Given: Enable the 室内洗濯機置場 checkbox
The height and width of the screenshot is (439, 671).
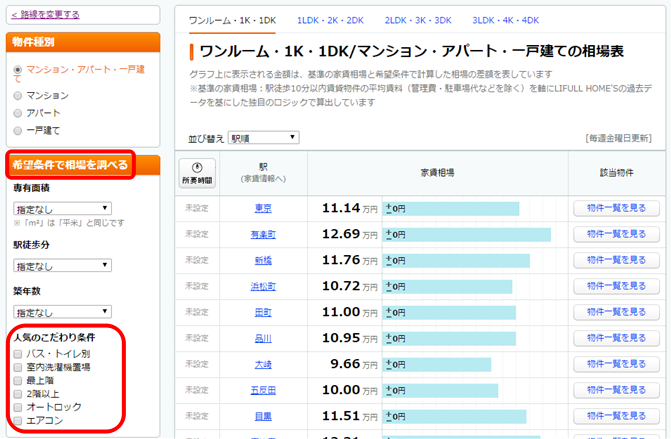Looking at the screenshot, I should (x=17, y=367).
